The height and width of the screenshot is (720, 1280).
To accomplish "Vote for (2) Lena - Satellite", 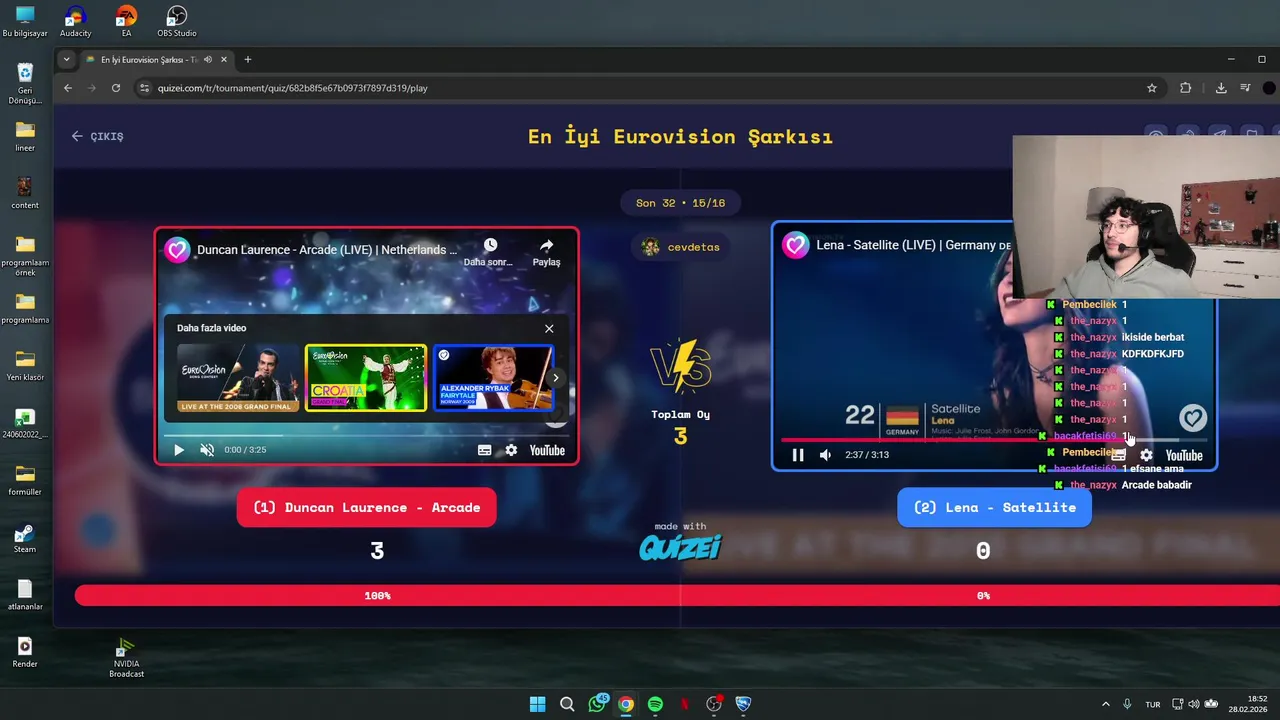I will pos(994,507).
